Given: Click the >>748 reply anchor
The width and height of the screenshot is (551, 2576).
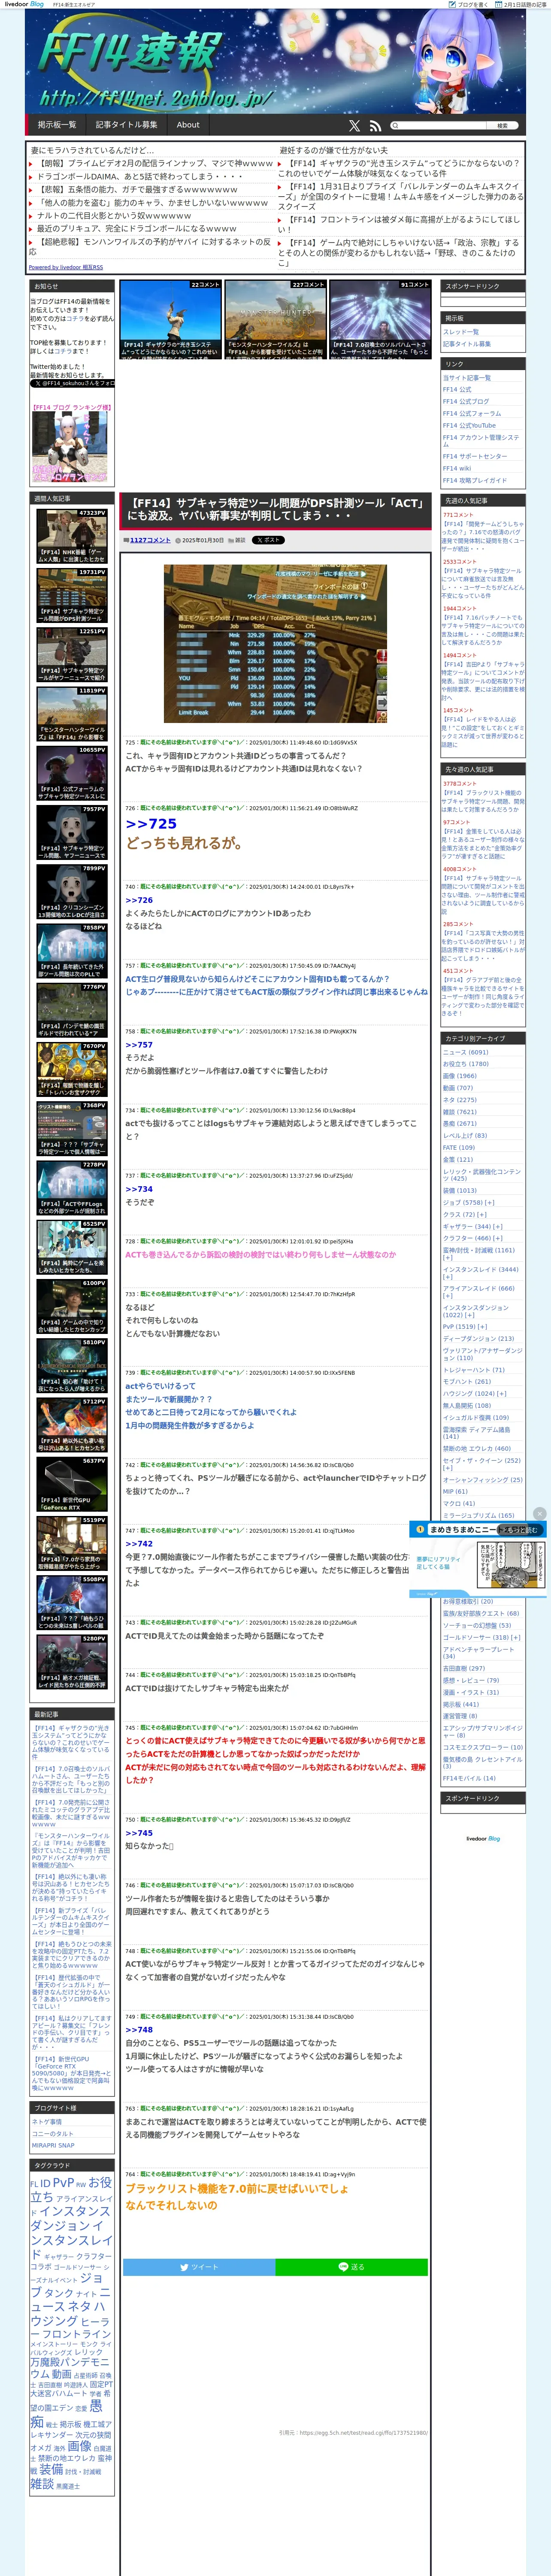Looking at the screenshot, I should (x=139, y=2030).
